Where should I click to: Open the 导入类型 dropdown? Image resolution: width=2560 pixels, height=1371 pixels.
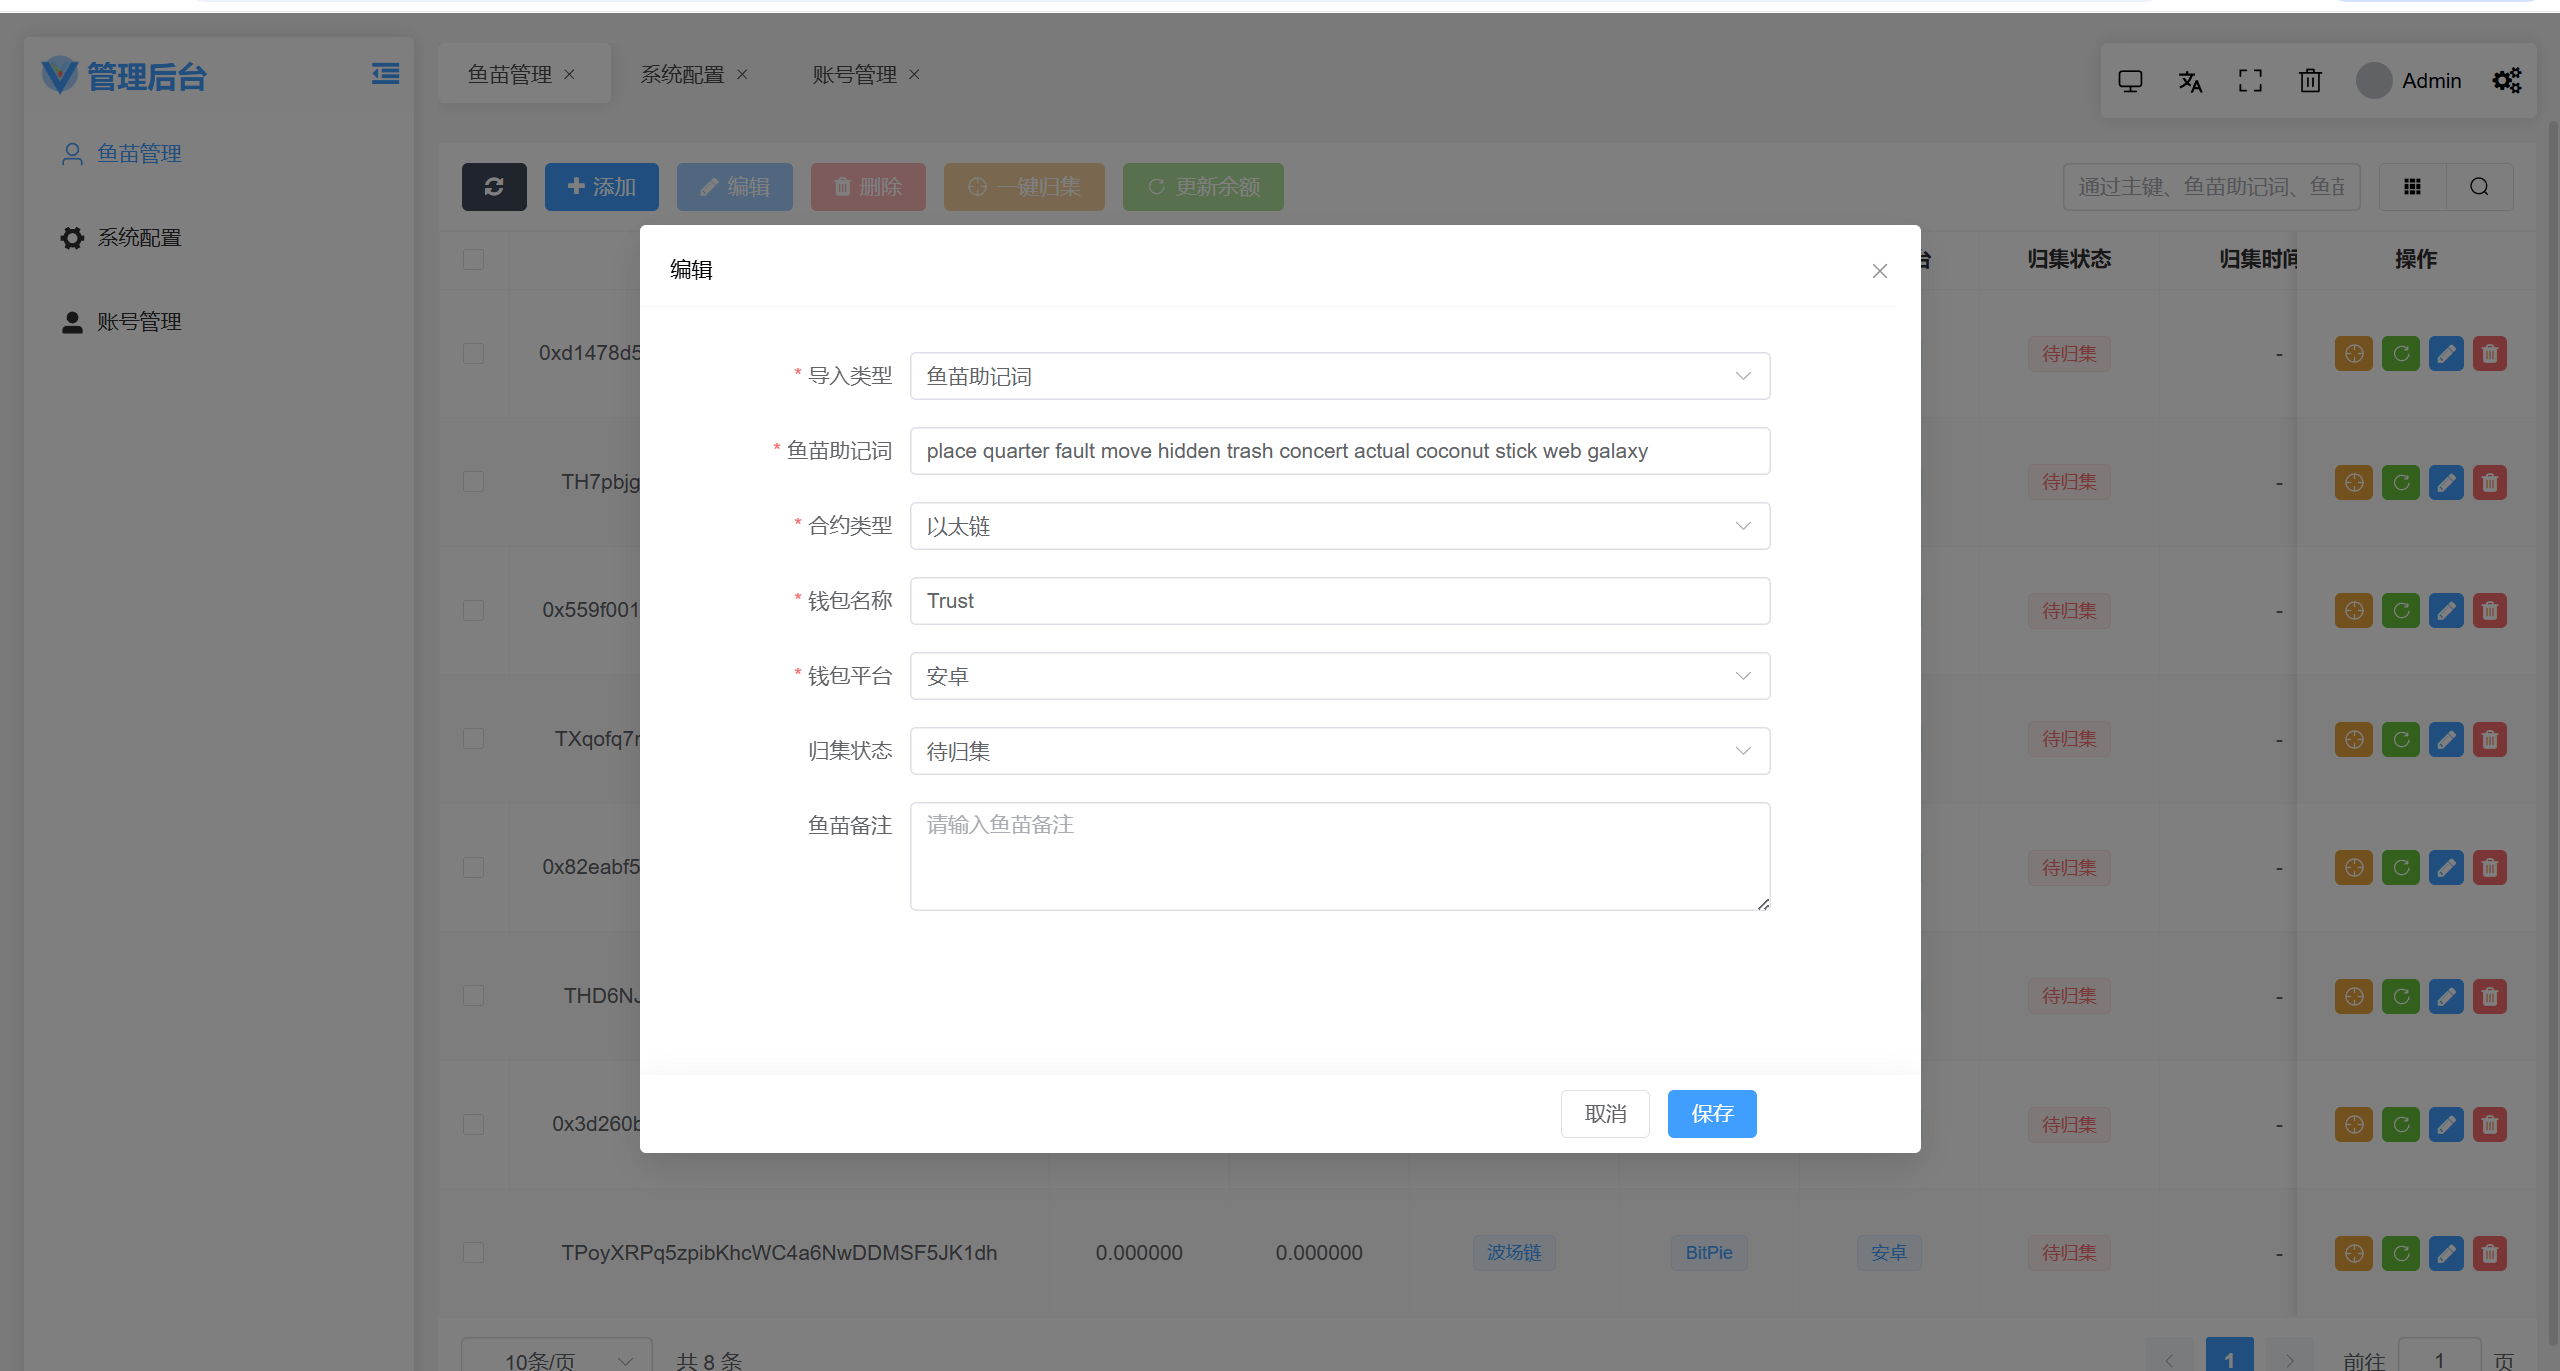coord(1339,376)
